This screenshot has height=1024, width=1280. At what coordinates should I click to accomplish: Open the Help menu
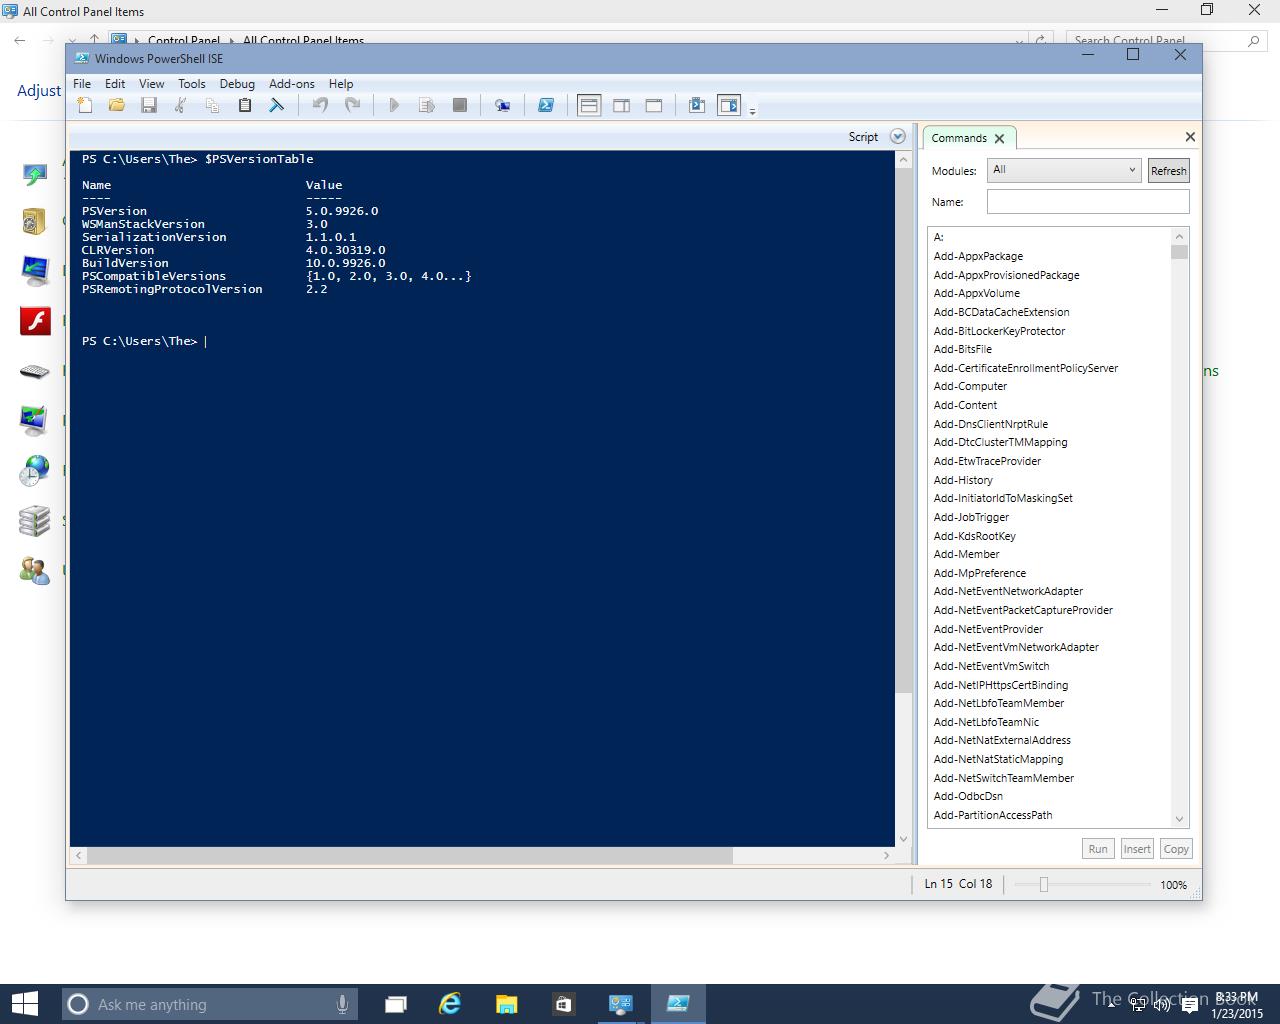tap(341, 84)
